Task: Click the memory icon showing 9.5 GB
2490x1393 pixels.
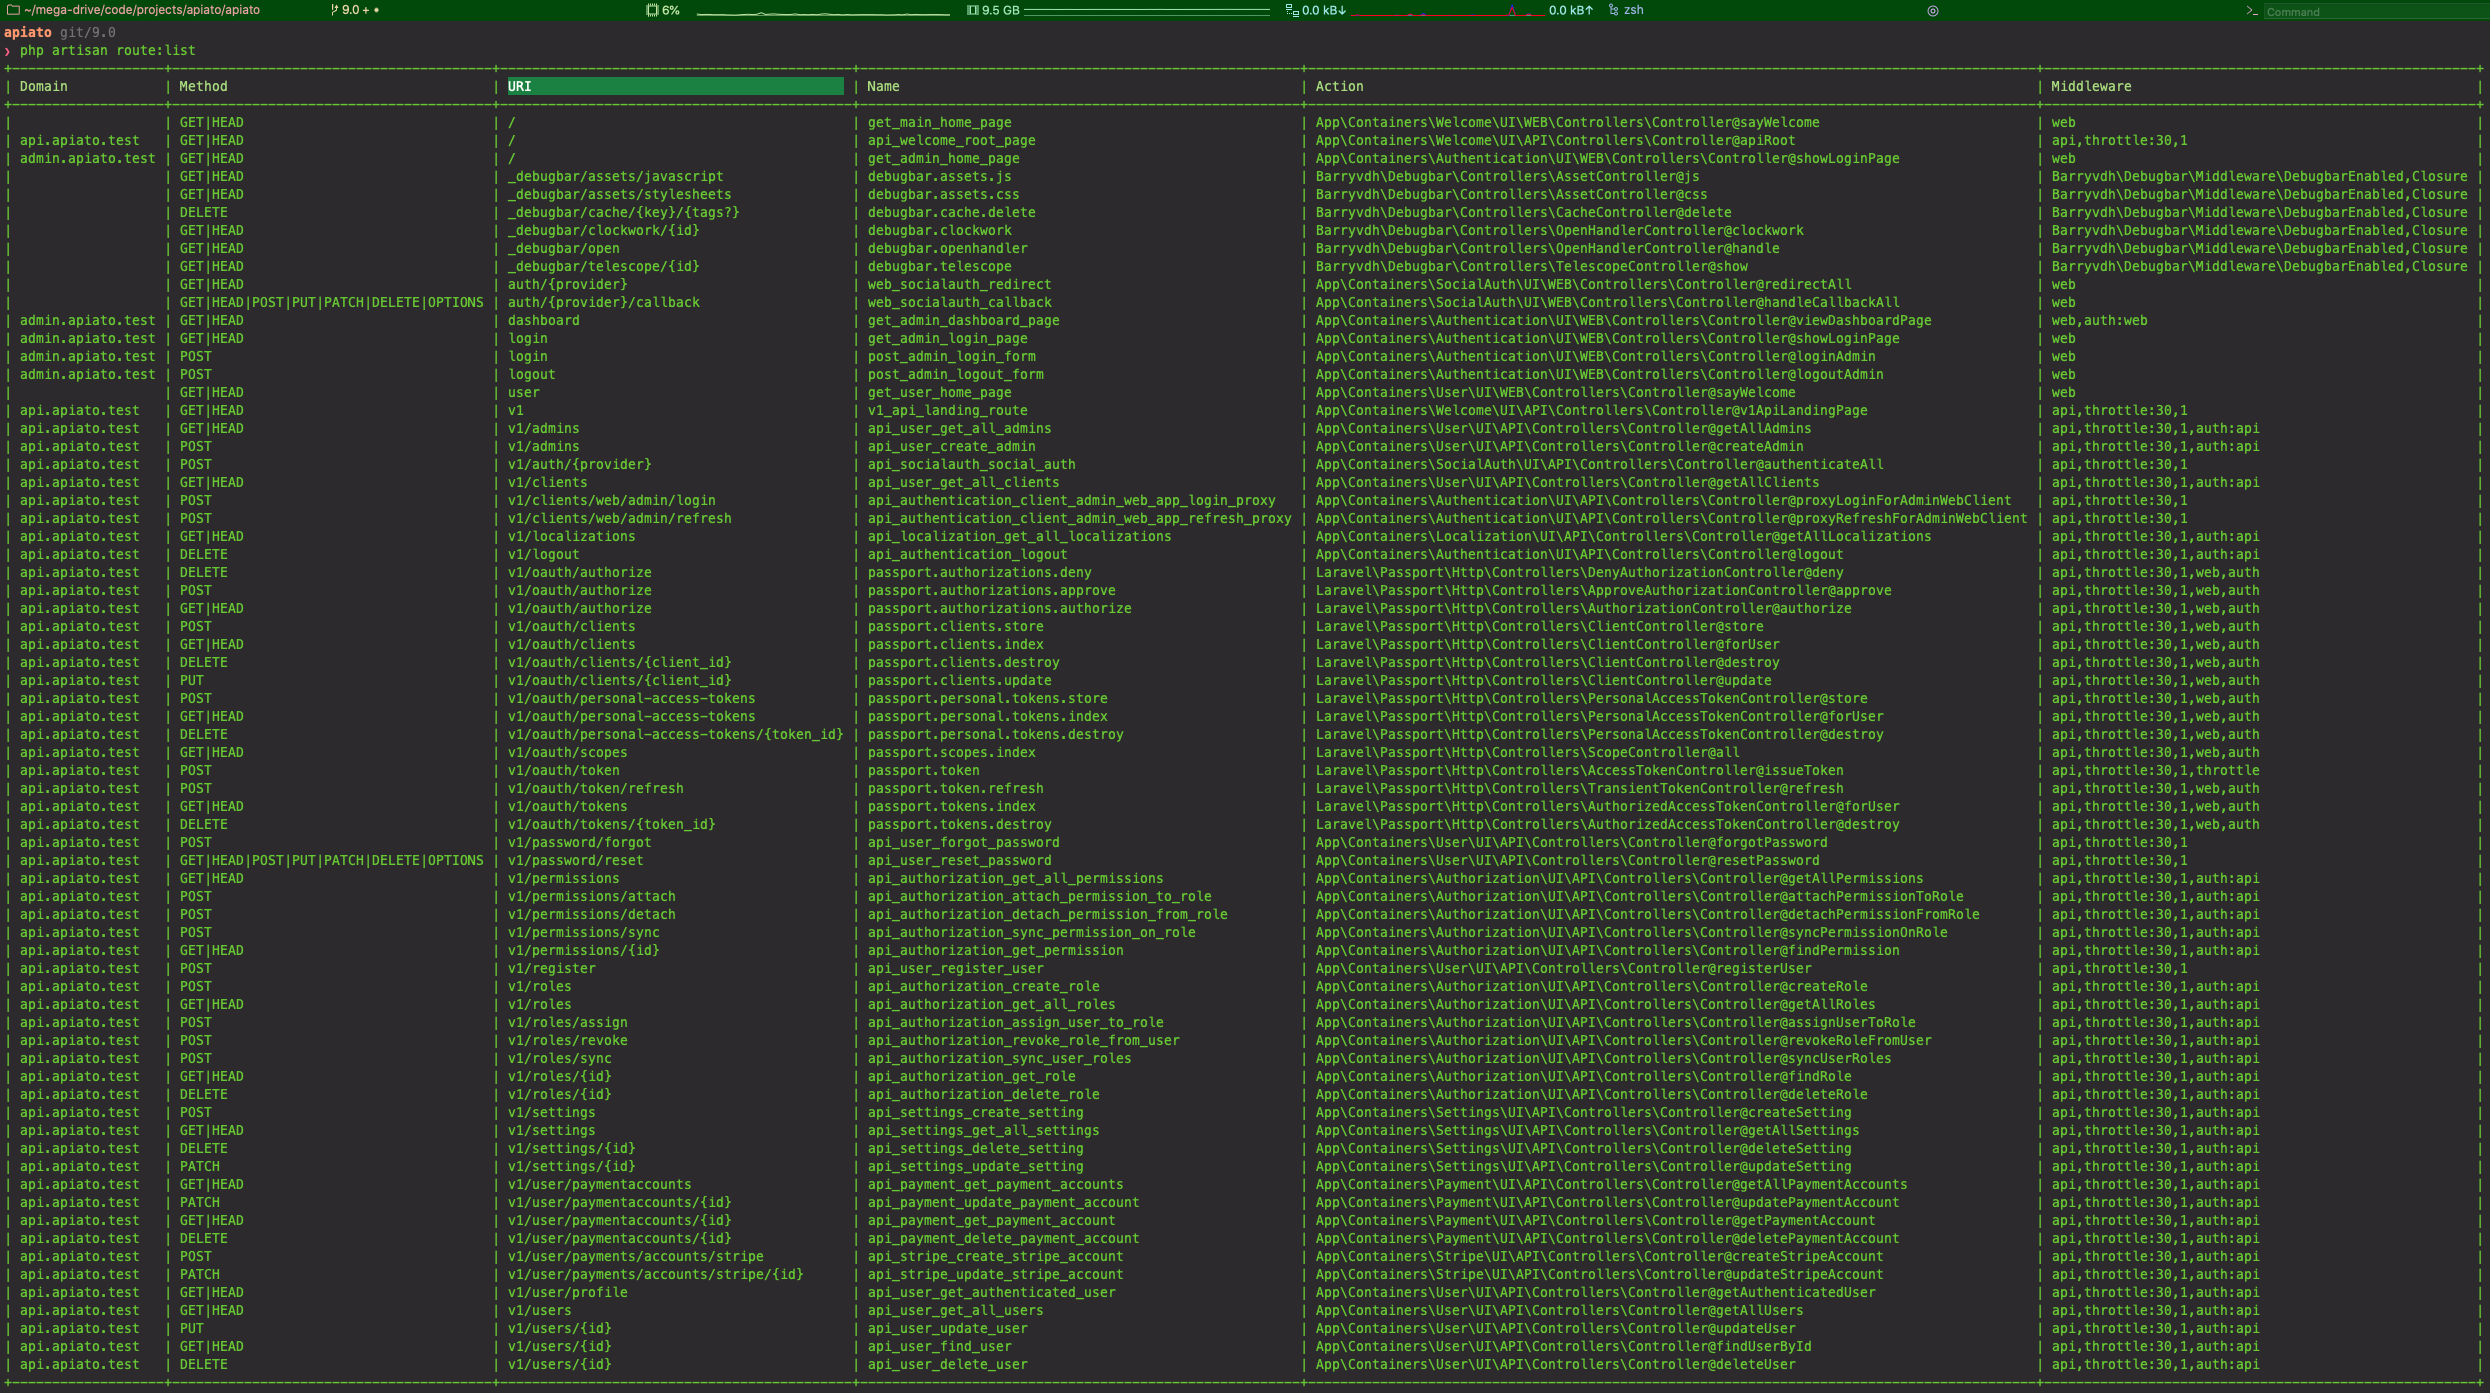Action: pos(972,10)
